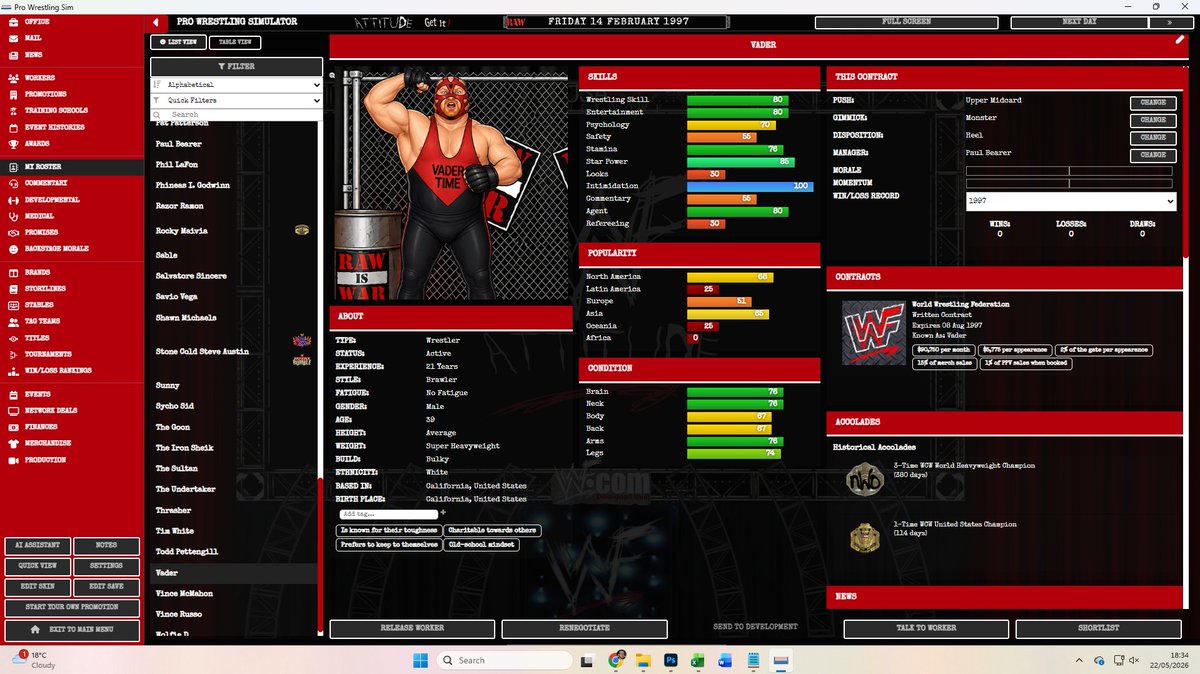Open Promises in the sidebar
The width and height of the screenshot is (1200, 674).
click(x=42, y=232)
